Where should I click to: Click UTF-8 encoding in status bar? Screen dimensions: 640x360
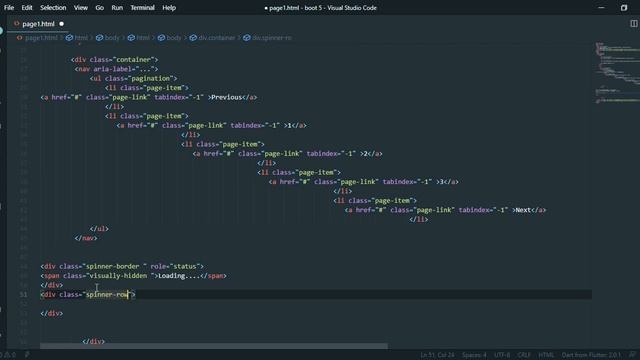pos(502,355)
